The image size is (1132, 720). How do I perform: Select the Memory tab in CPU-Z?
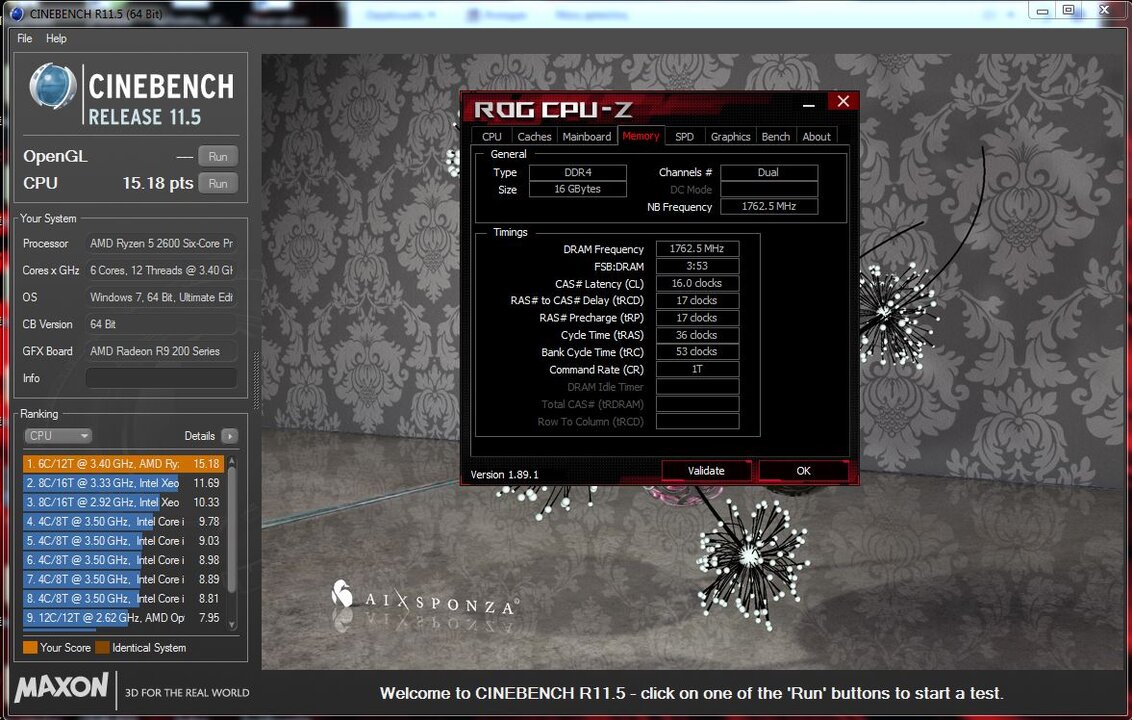pyautogui.click(x=640, y=136)
